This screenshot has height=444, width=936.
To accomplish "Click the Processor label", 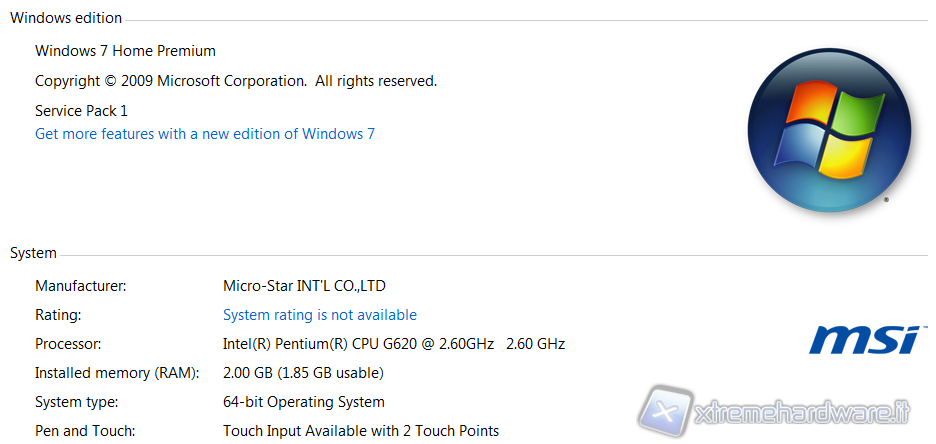I will click(x=68, y=344).
